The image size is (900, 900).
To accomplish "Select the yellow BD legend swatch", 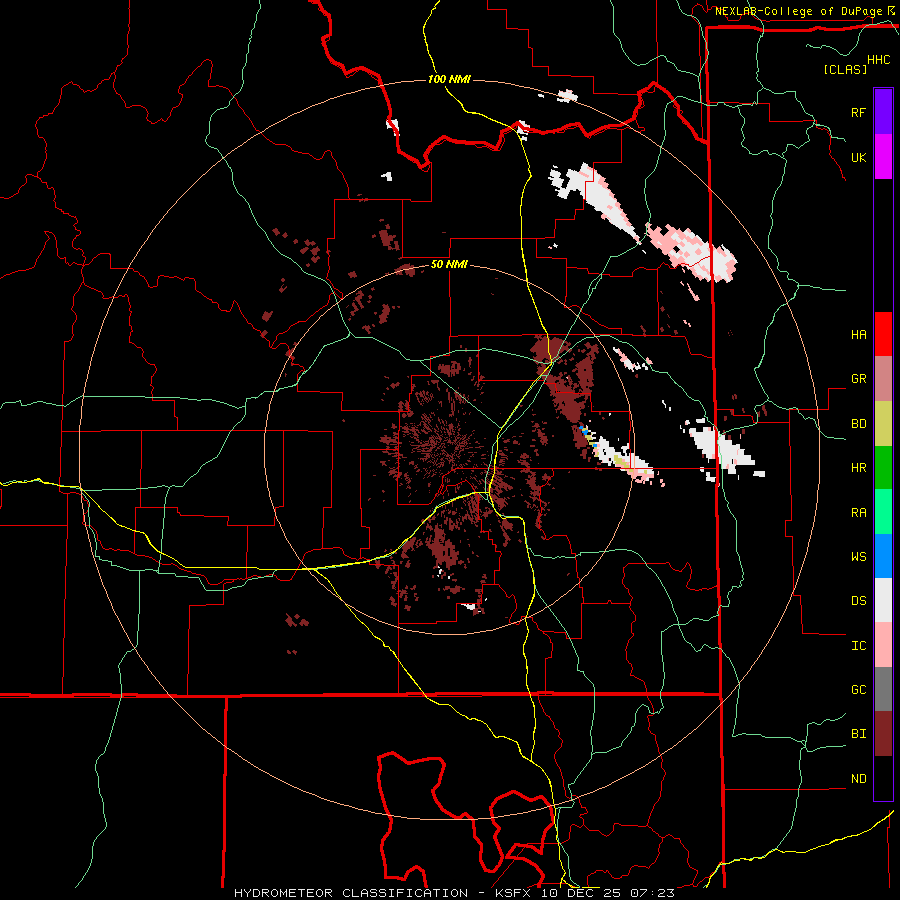I will (x=883, y=424).
